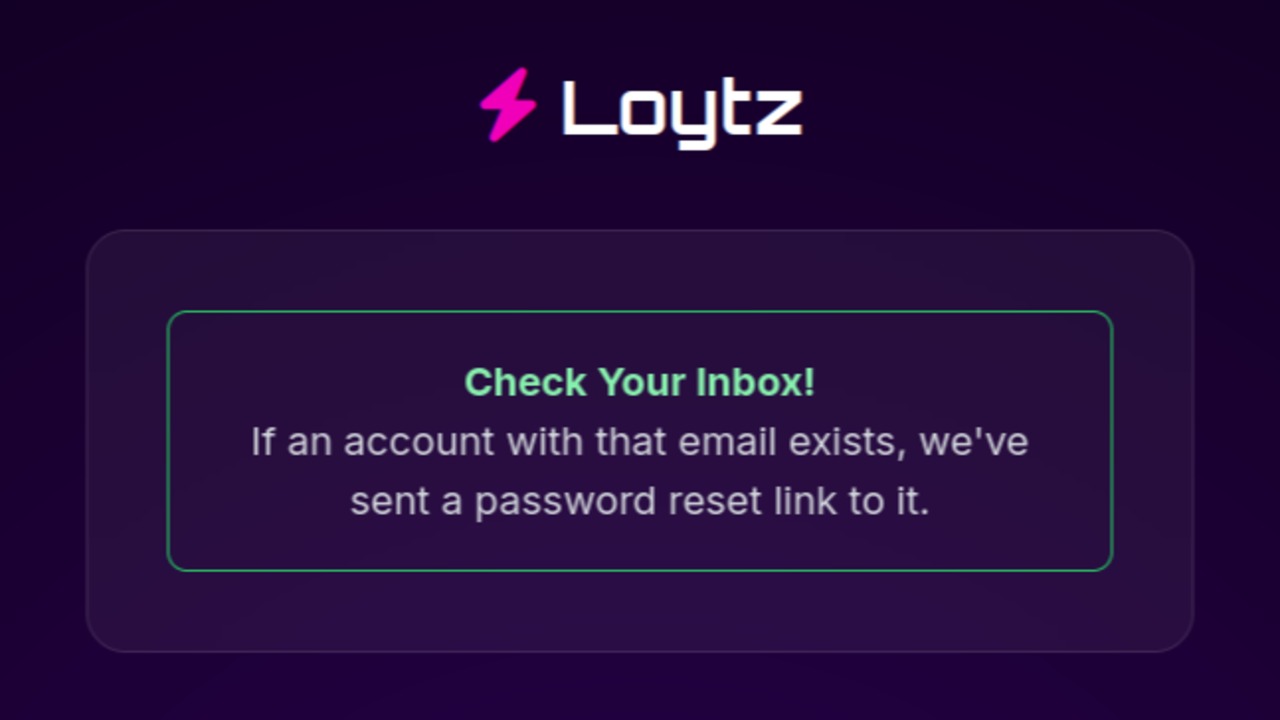Click the Loytz wordmark logo
1280x720 pixels.
coord(682,108)
